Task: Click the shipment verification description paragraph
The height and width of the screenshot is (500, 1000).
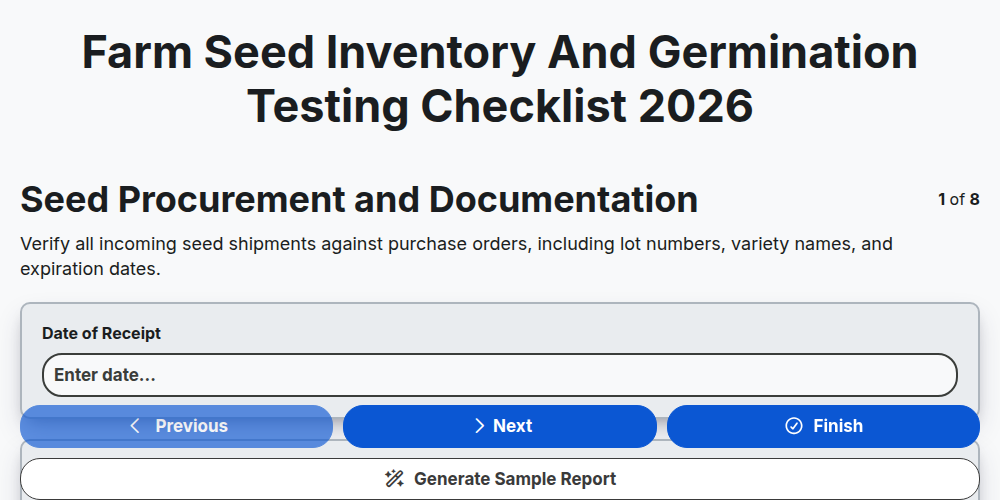Action: pyautogui.click(x=457, y=256)
